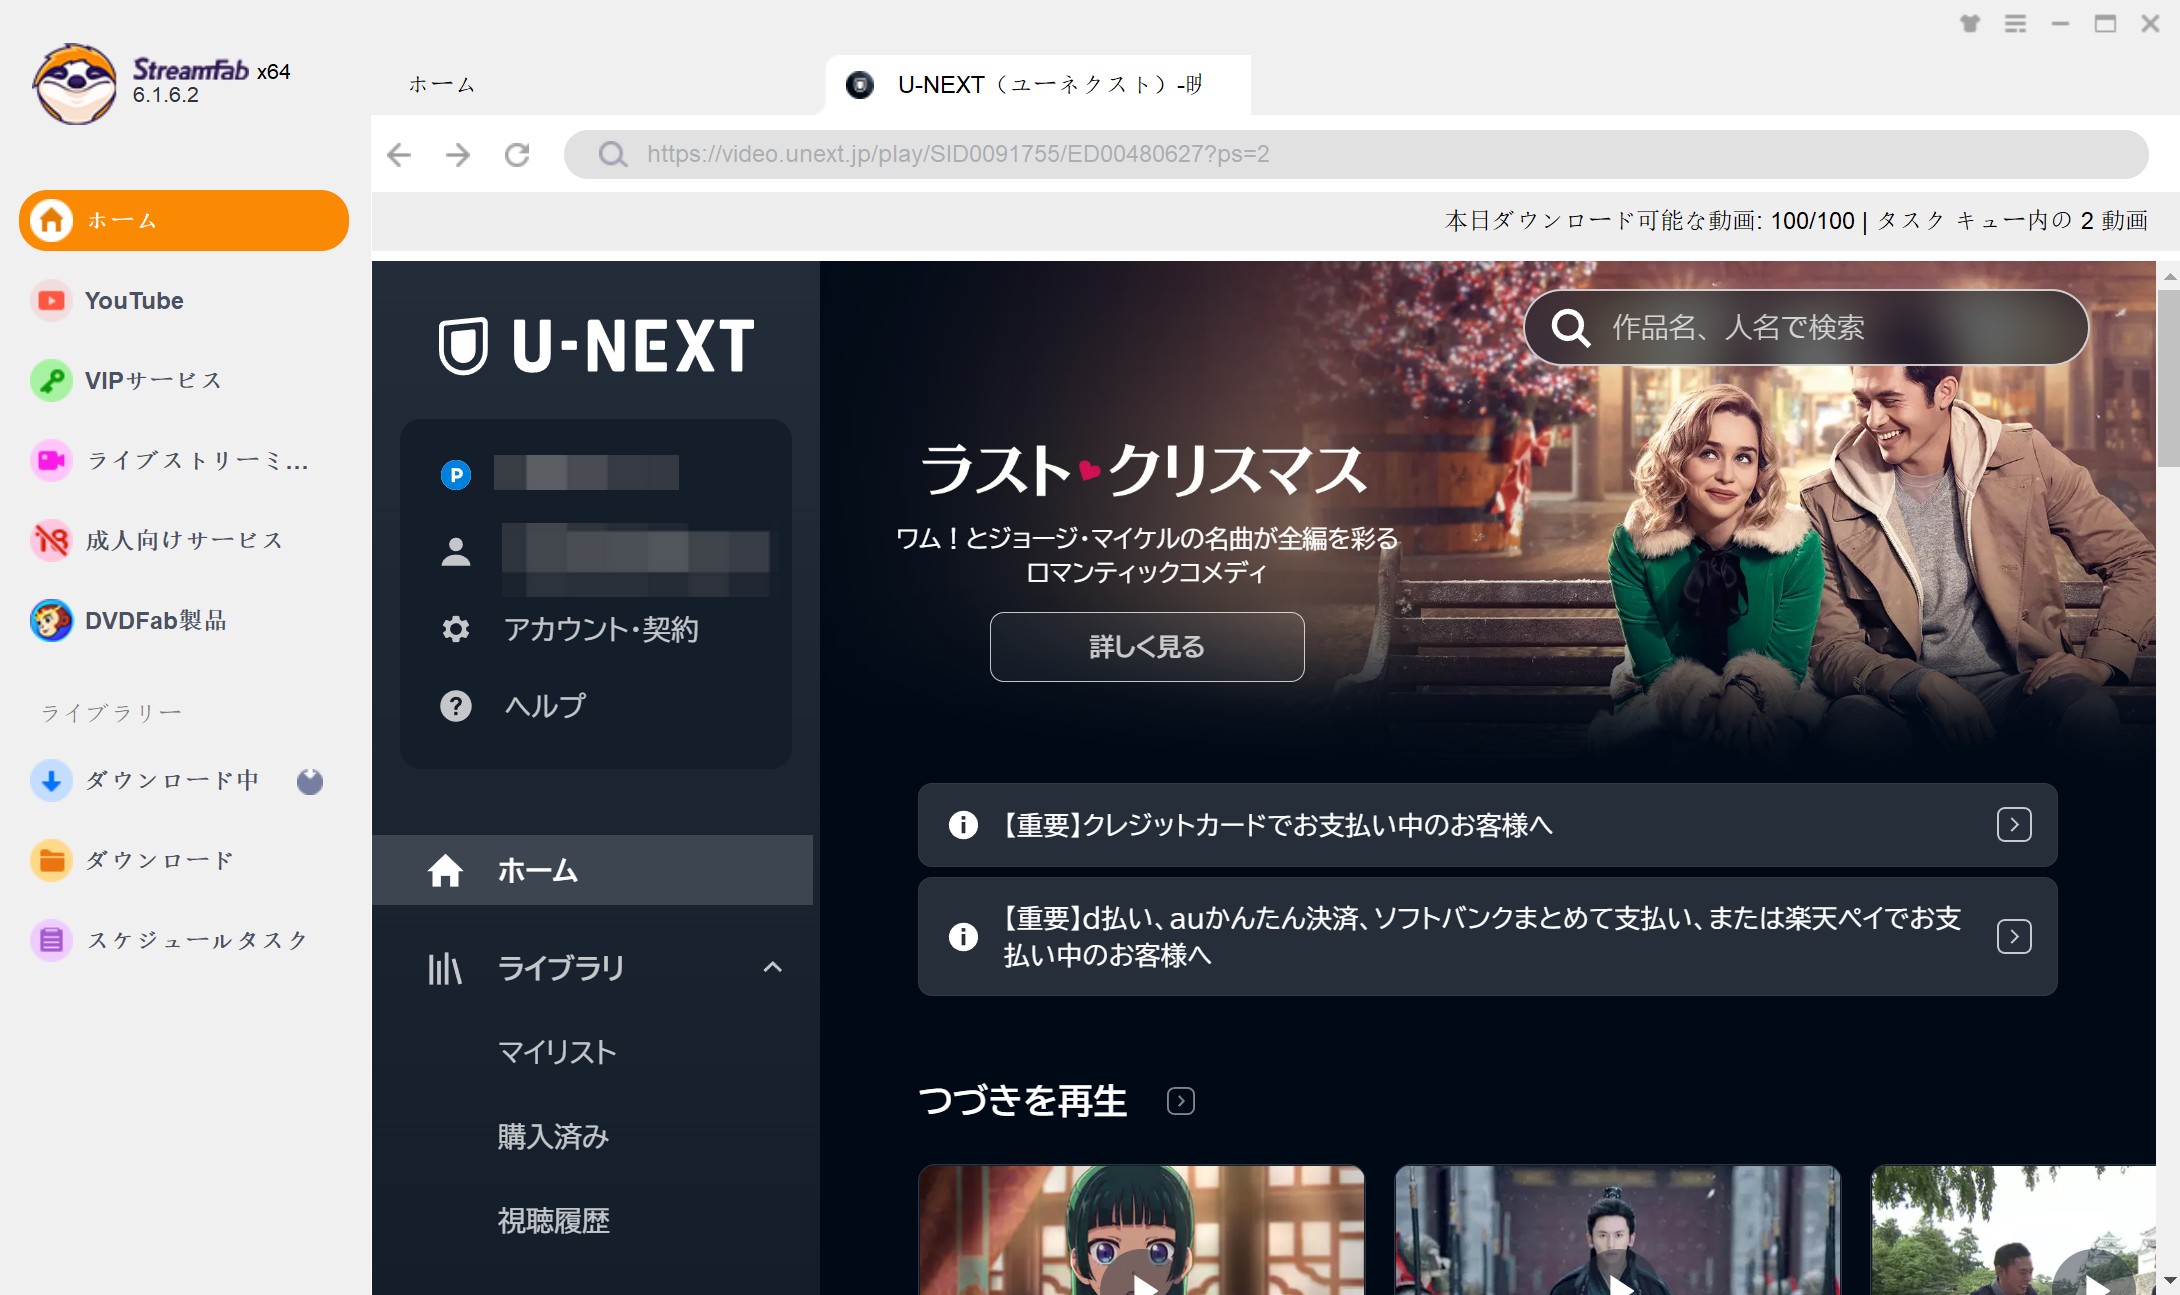Select ホーム in U-NEXT navigation
Viewport: 2180px width, 1295px height.
pos(592,870)
